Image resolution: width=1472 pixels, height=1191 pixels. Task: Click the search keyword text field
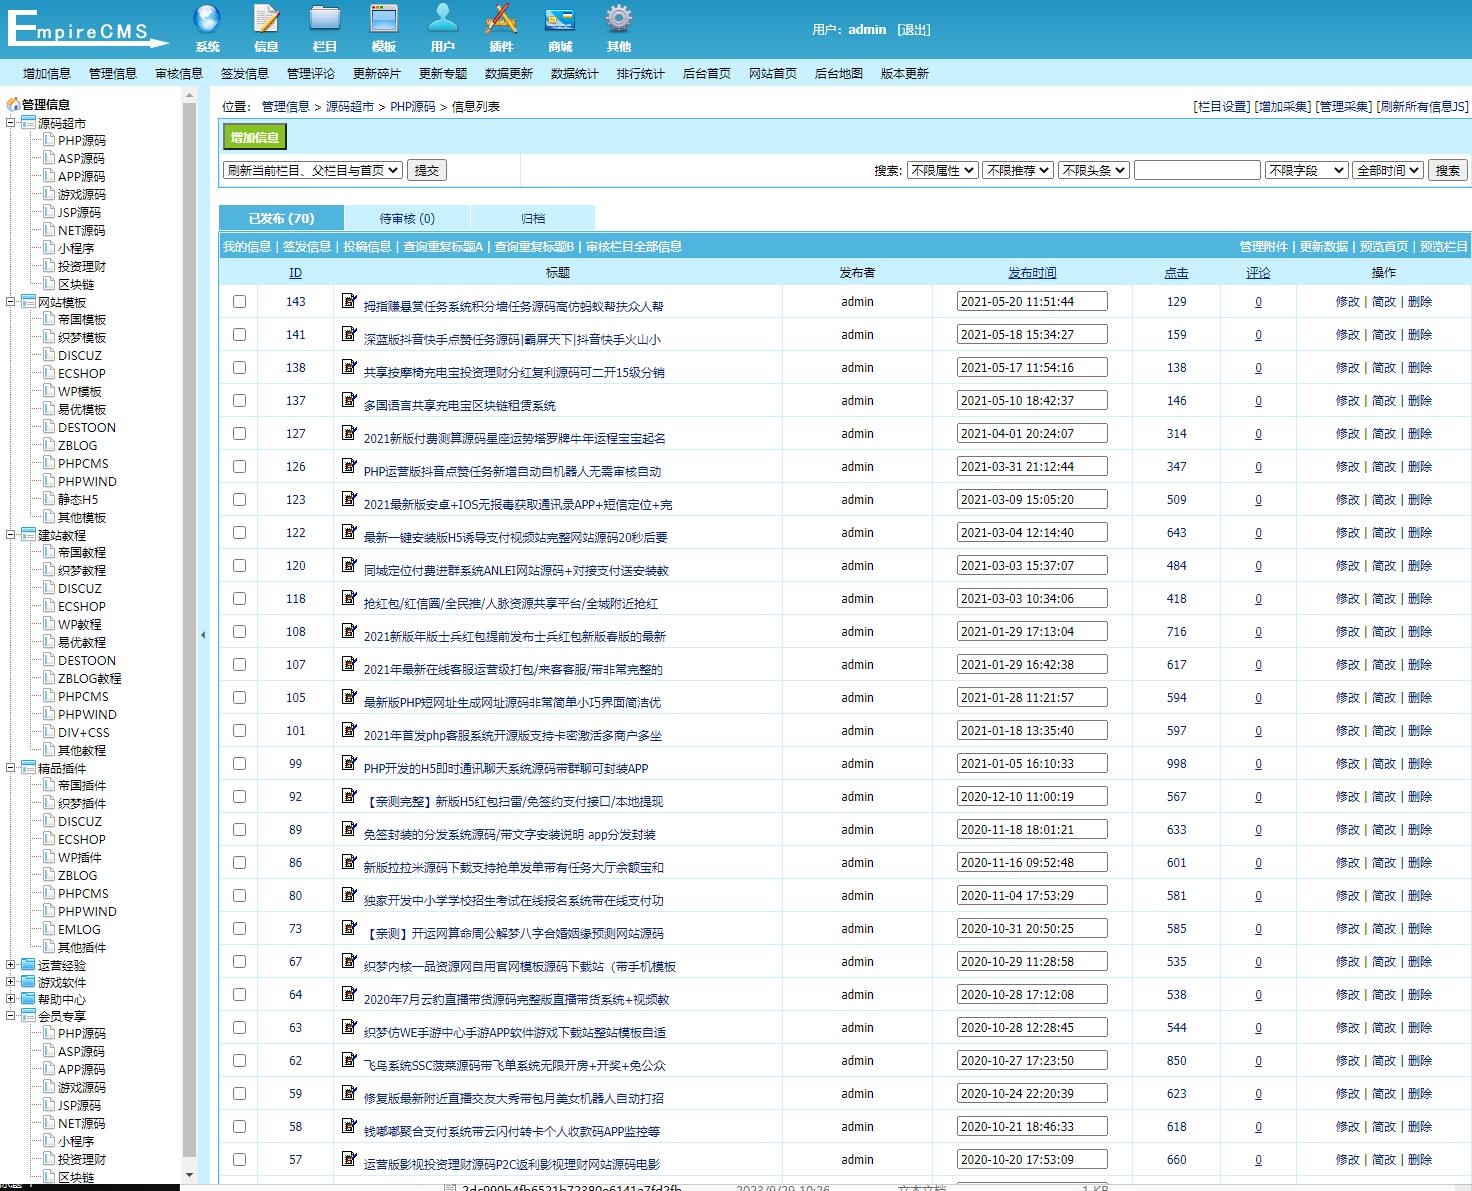[x=1196, y=171]
